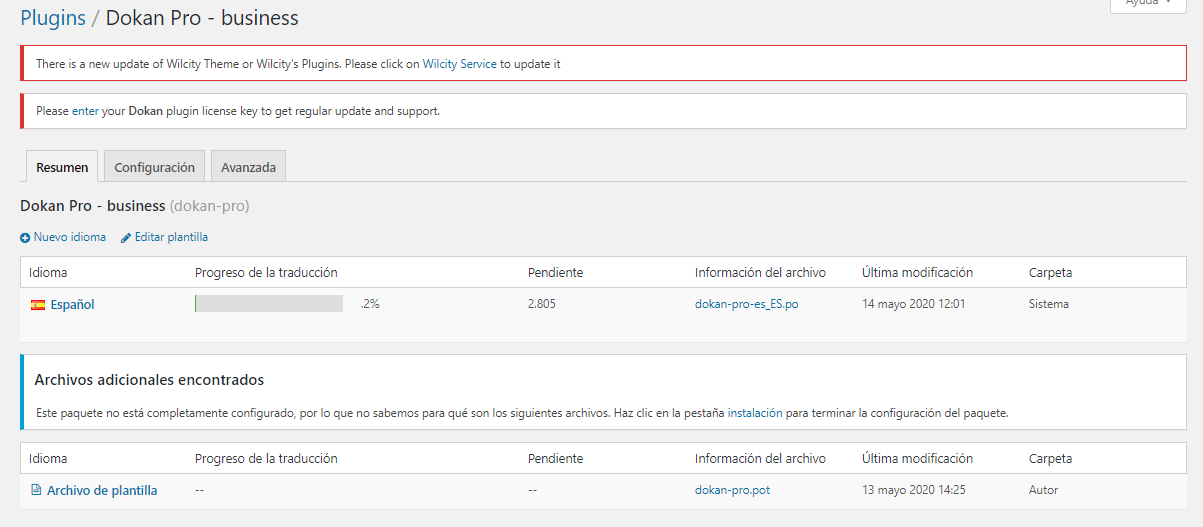This screenshot has height=527, width=1203.
Task: Click the '14 mayo 2020 12:01' date
Action: [x=913, y=304]
